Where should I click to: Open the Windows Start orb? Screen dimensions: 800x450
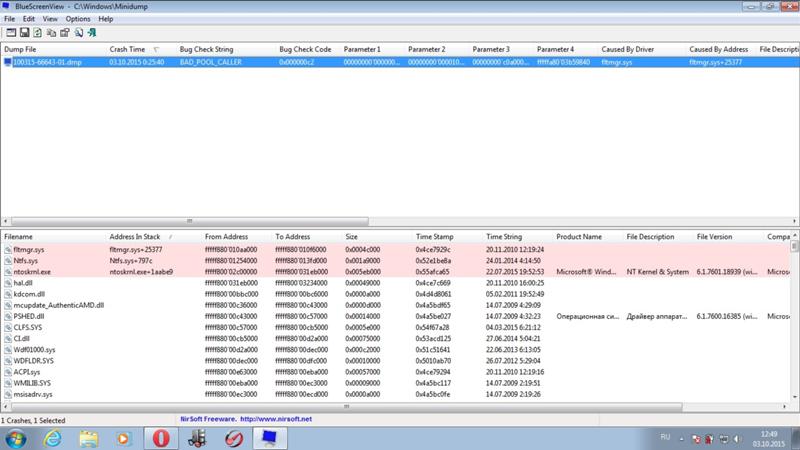[16, 439]
